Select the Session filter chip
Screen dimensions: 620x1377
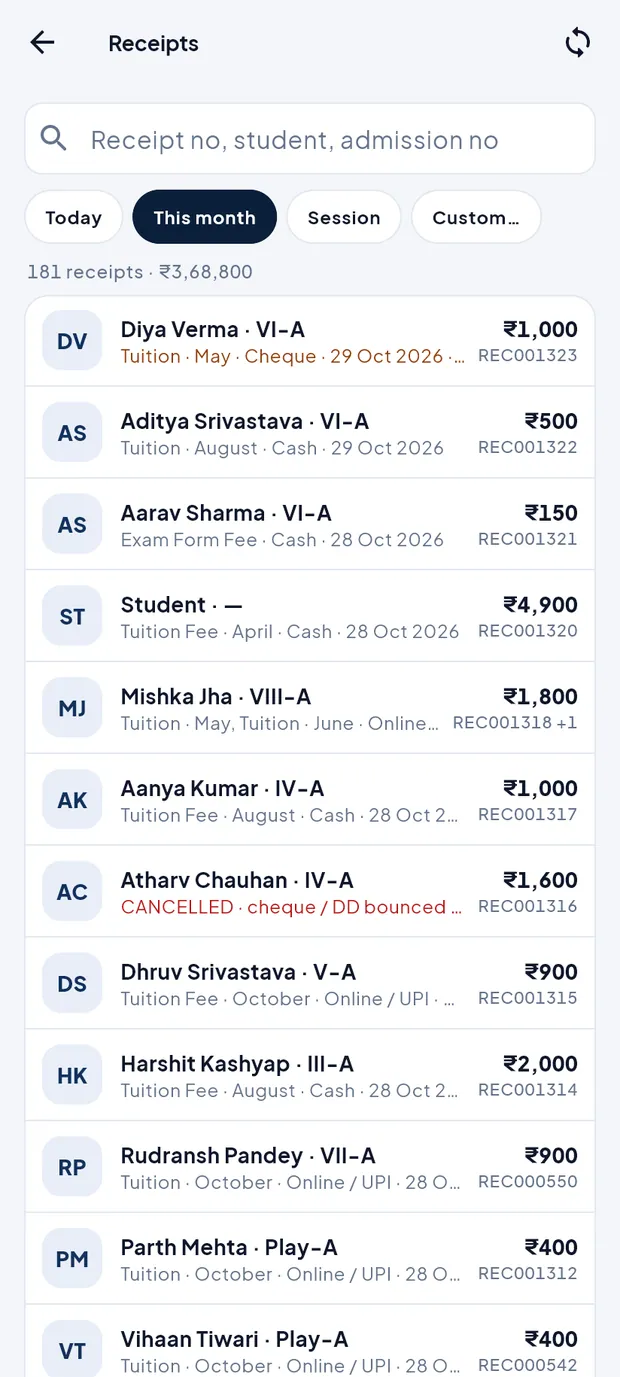tap(344, 217)
